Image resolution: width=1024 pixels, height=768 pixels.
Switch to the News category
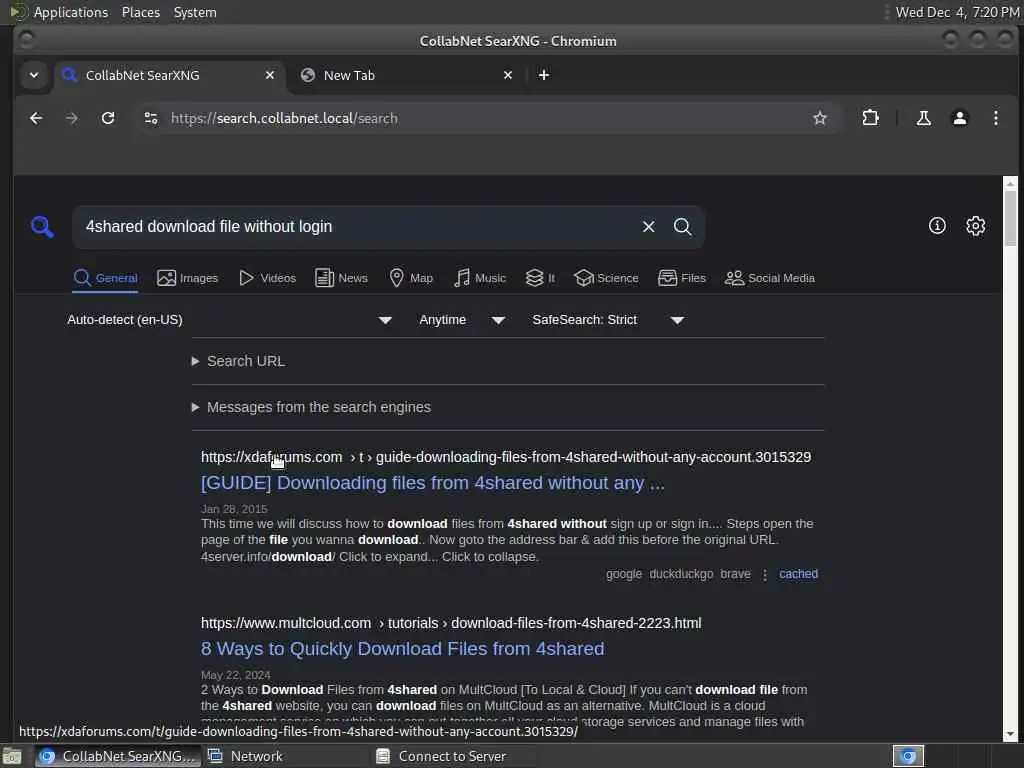coord(342,278)
